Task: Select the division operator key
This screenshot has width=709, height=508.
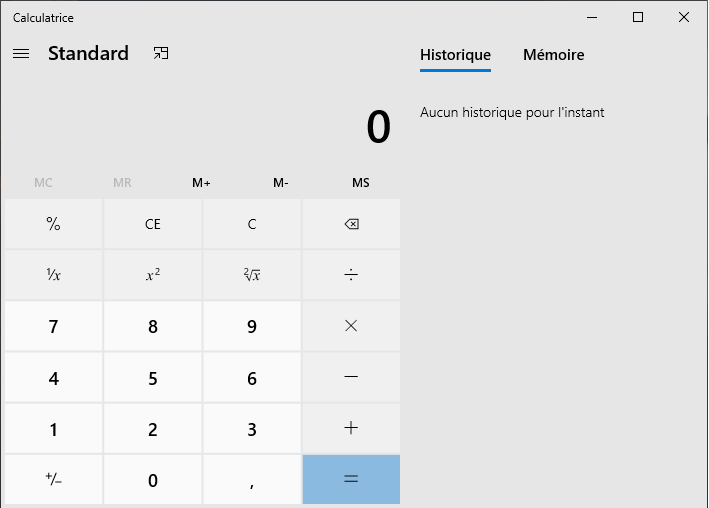Action: coord(351,275)
